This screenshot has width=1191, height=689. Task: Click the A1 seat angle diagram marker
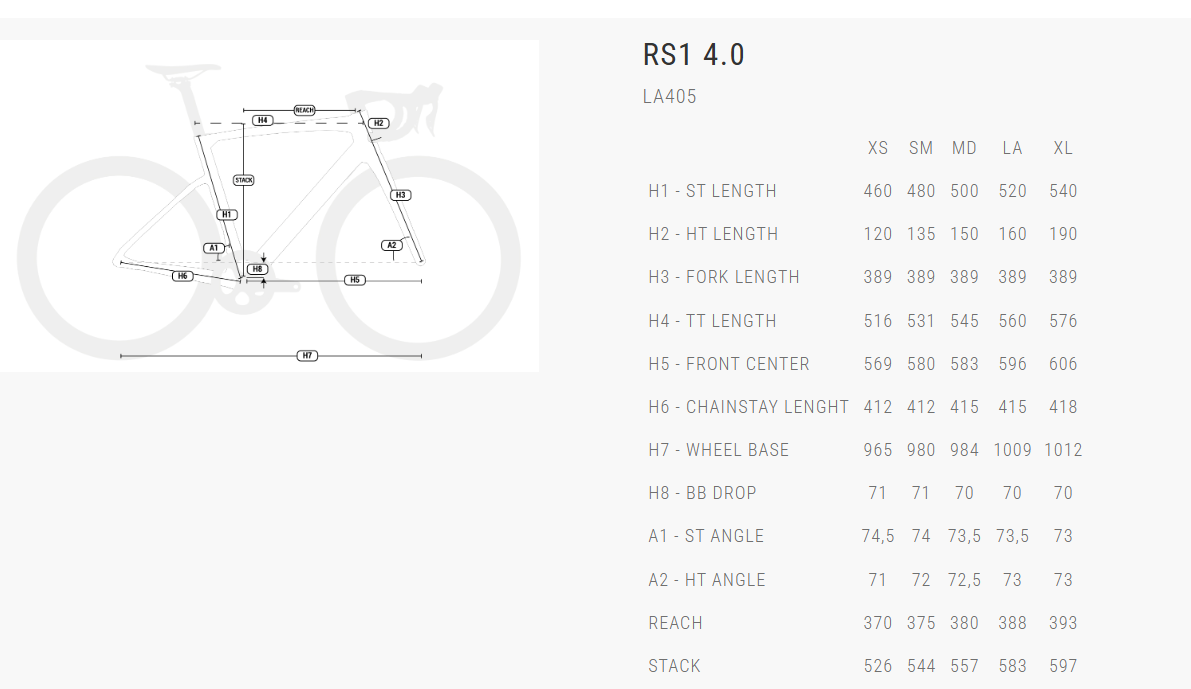click(x=214, y=247)
